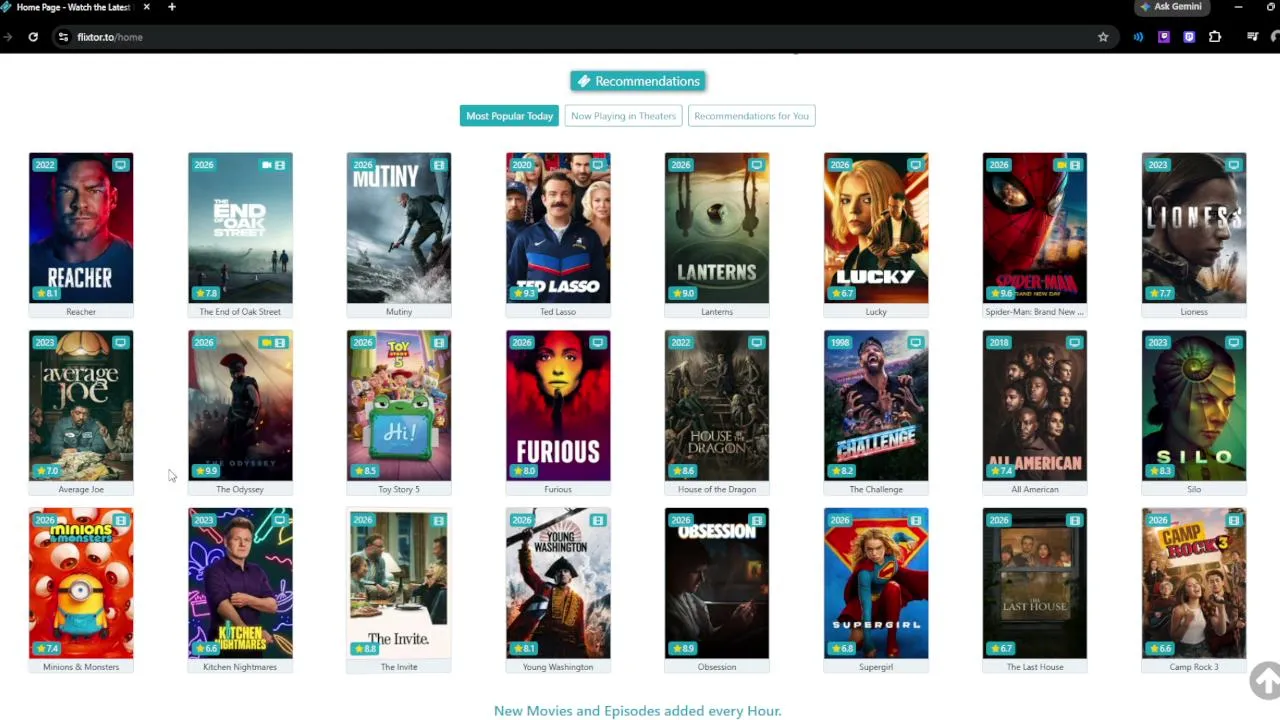The image size is (1280, 720).
Task: Open the Supergirl poster thumbnail
Action: [876, 584]
